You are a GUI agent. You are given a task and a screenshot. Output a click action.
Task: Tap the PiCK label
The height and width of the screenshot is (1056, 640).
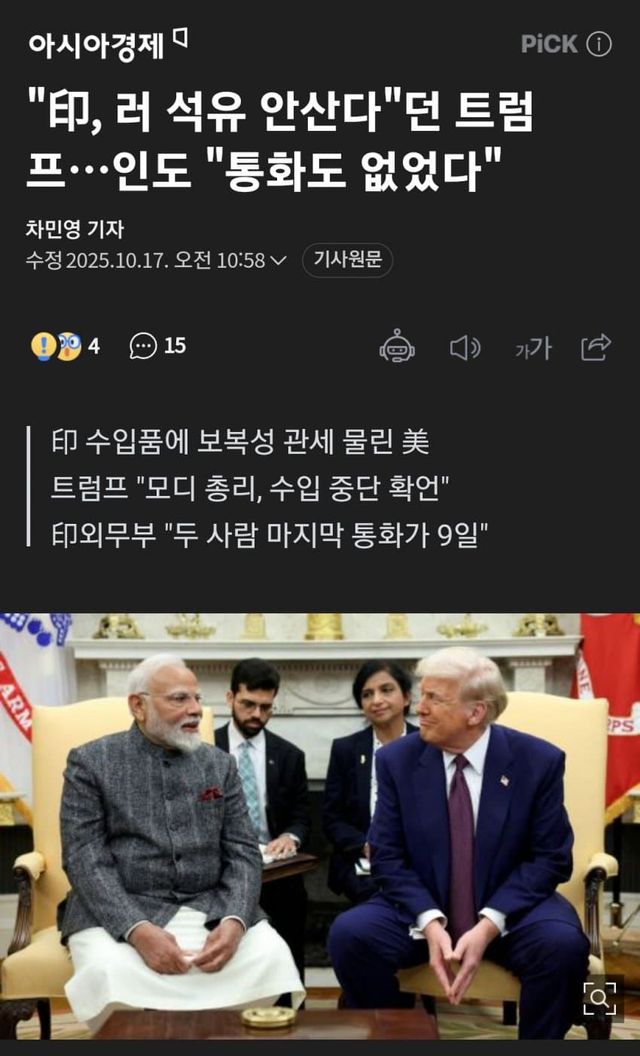pos(549,44)
